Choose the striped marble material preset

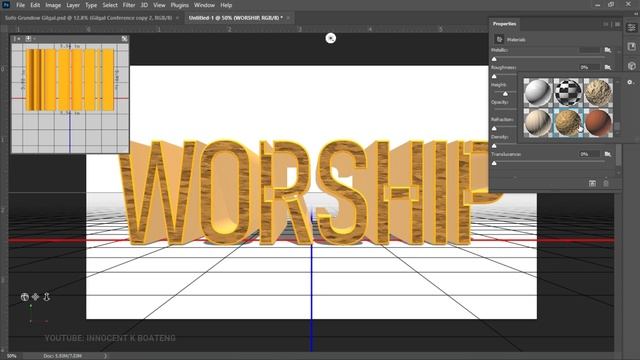[x=538, y=122]
